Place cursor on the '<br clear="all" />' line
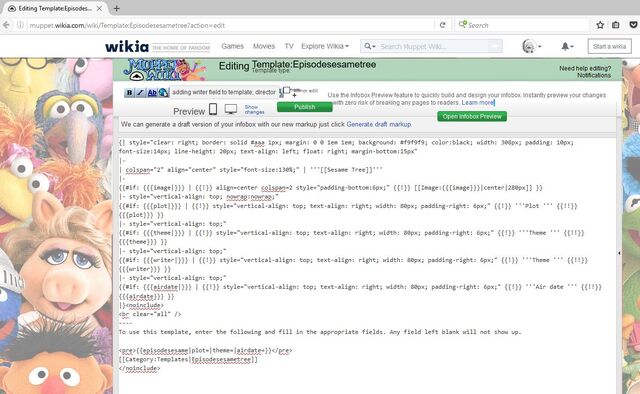Screen dimensions: 640x394 [x=150, y=314]
